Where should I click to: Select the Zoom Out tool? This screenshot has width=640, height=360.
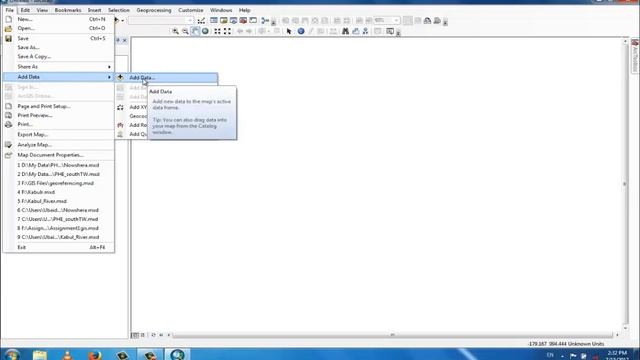click(185, 31)
